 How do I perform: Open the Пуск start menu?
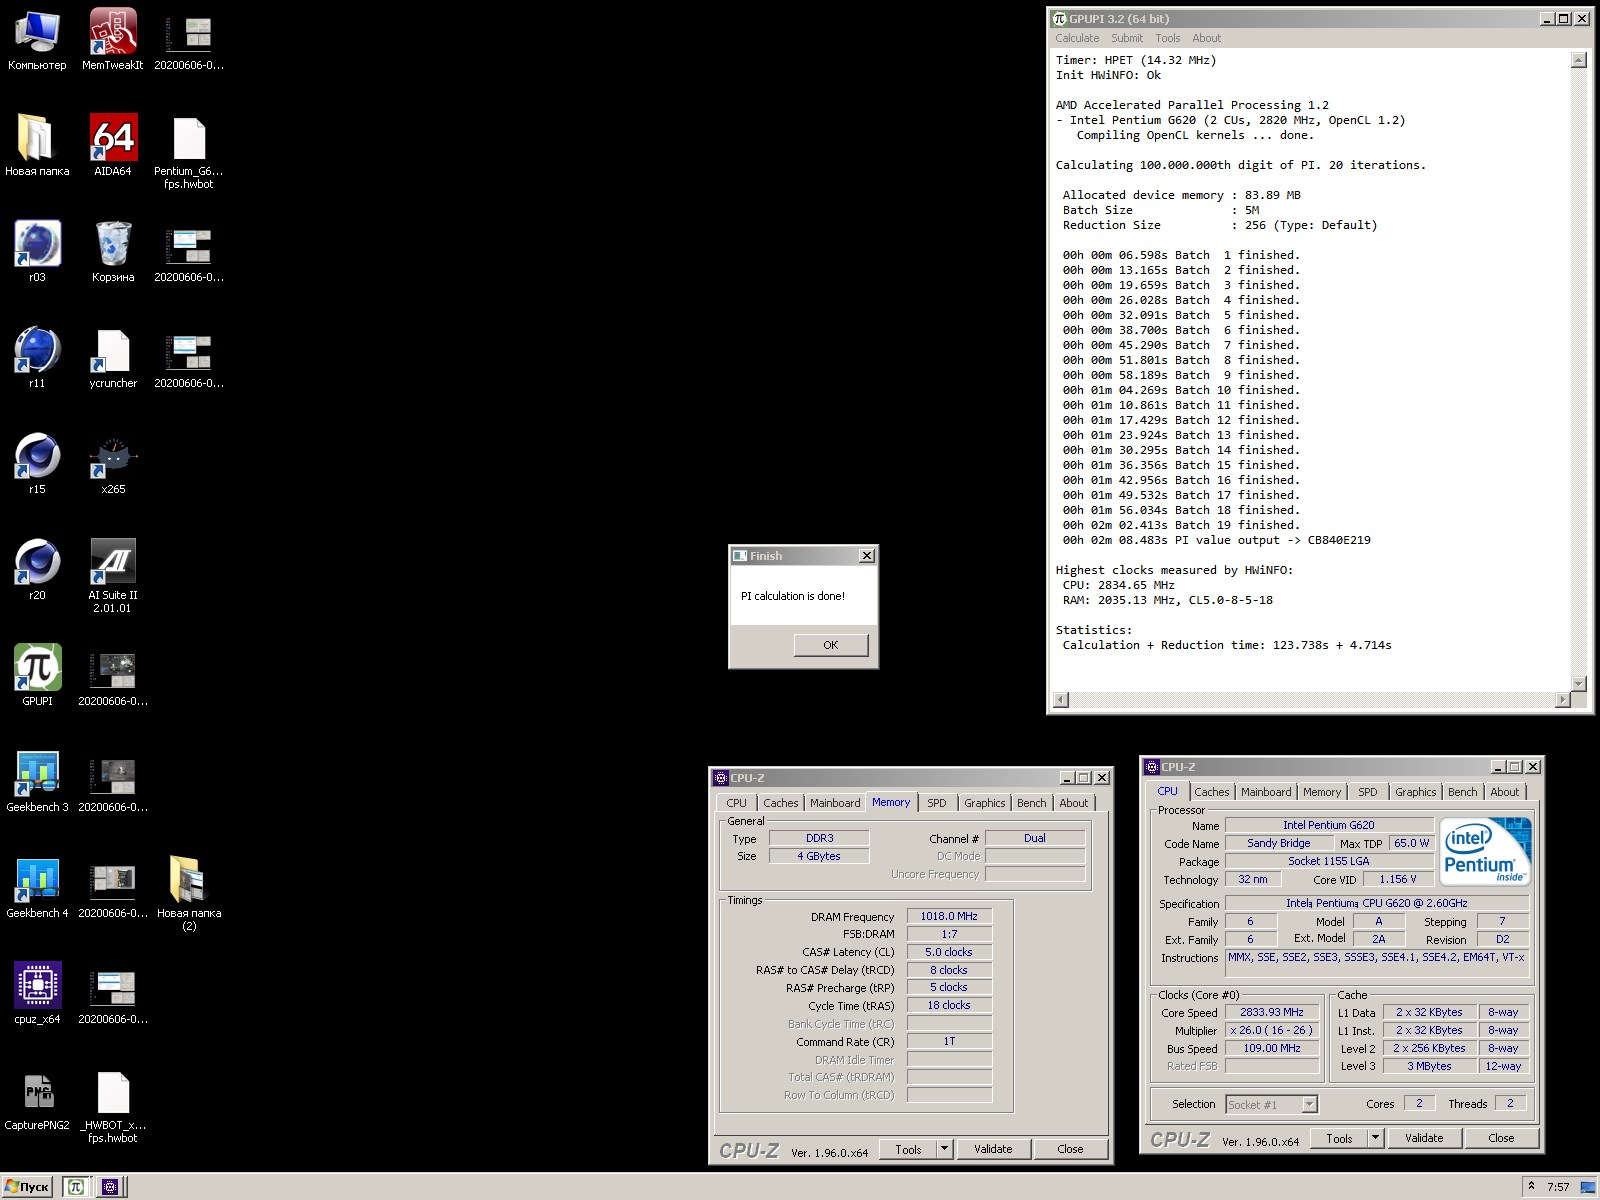coord(28,1187)
